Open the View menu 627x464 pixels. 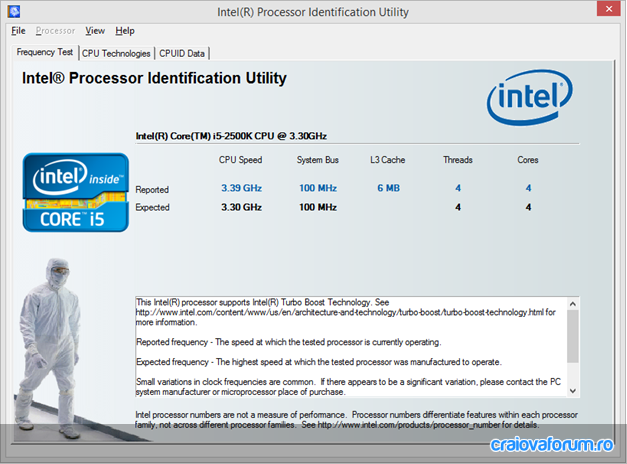(x=95, y=31)
